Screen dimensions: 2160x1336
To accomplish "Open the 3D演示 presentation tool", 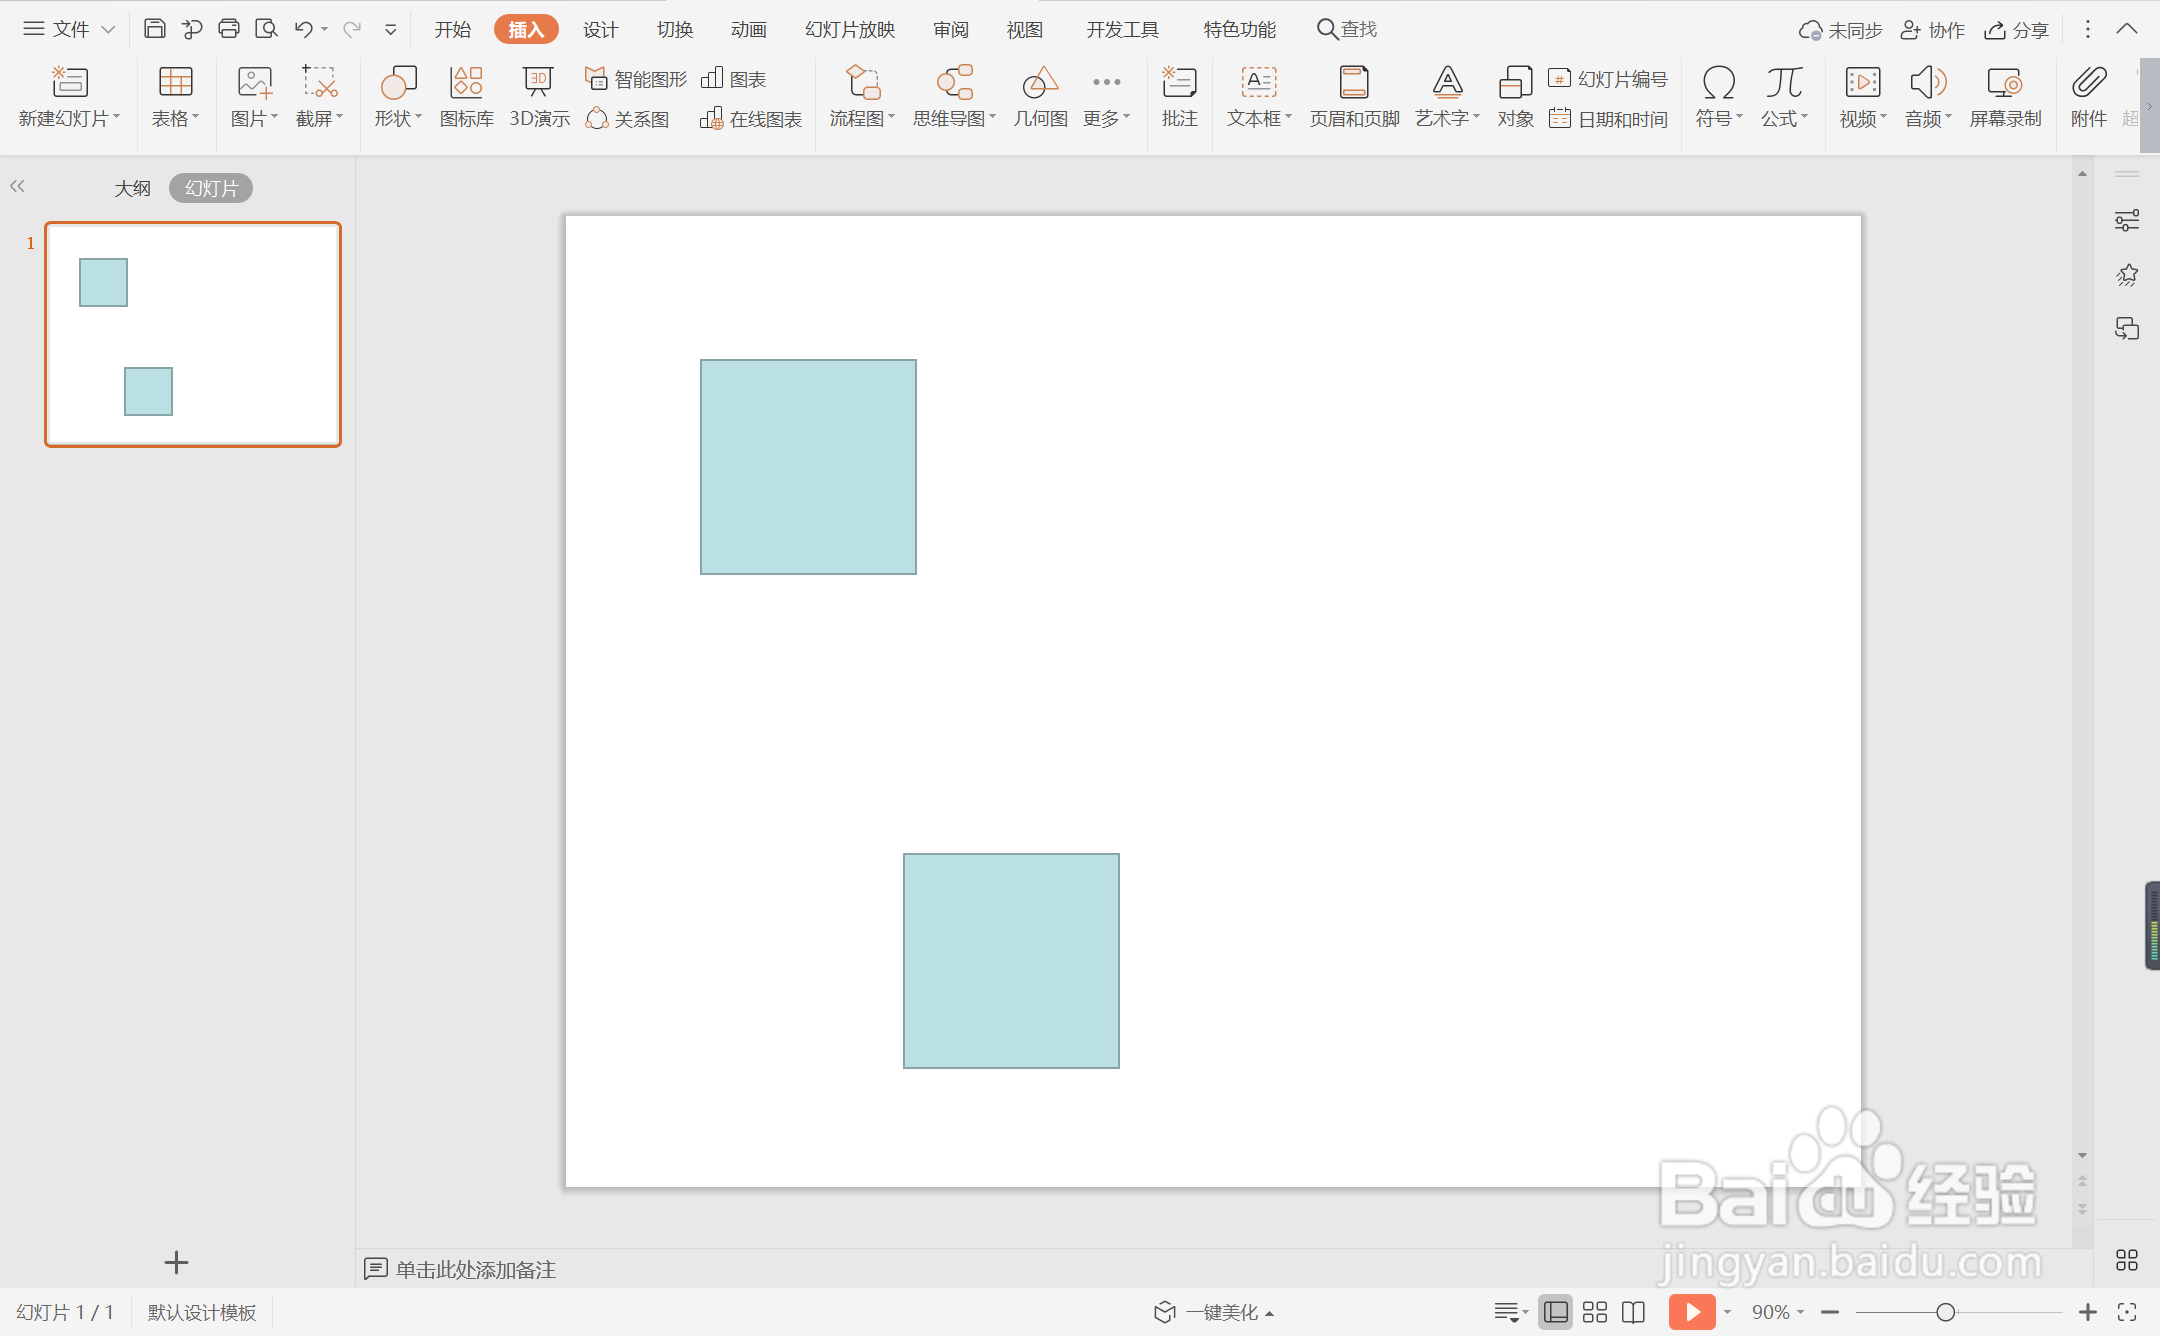I will click(539, 97).
